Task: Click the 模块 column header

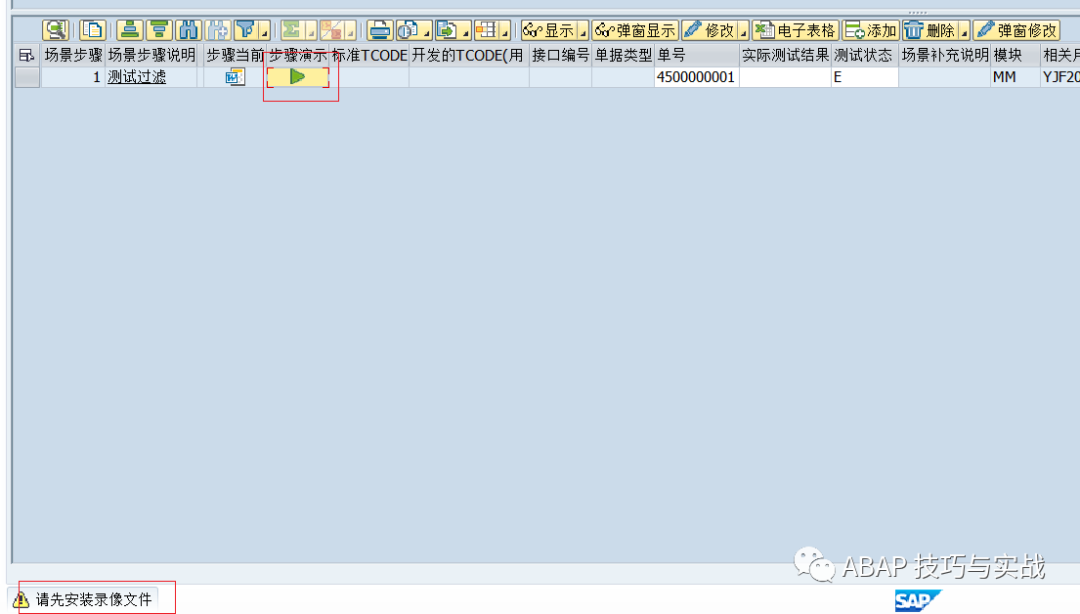Action: 1016,55
